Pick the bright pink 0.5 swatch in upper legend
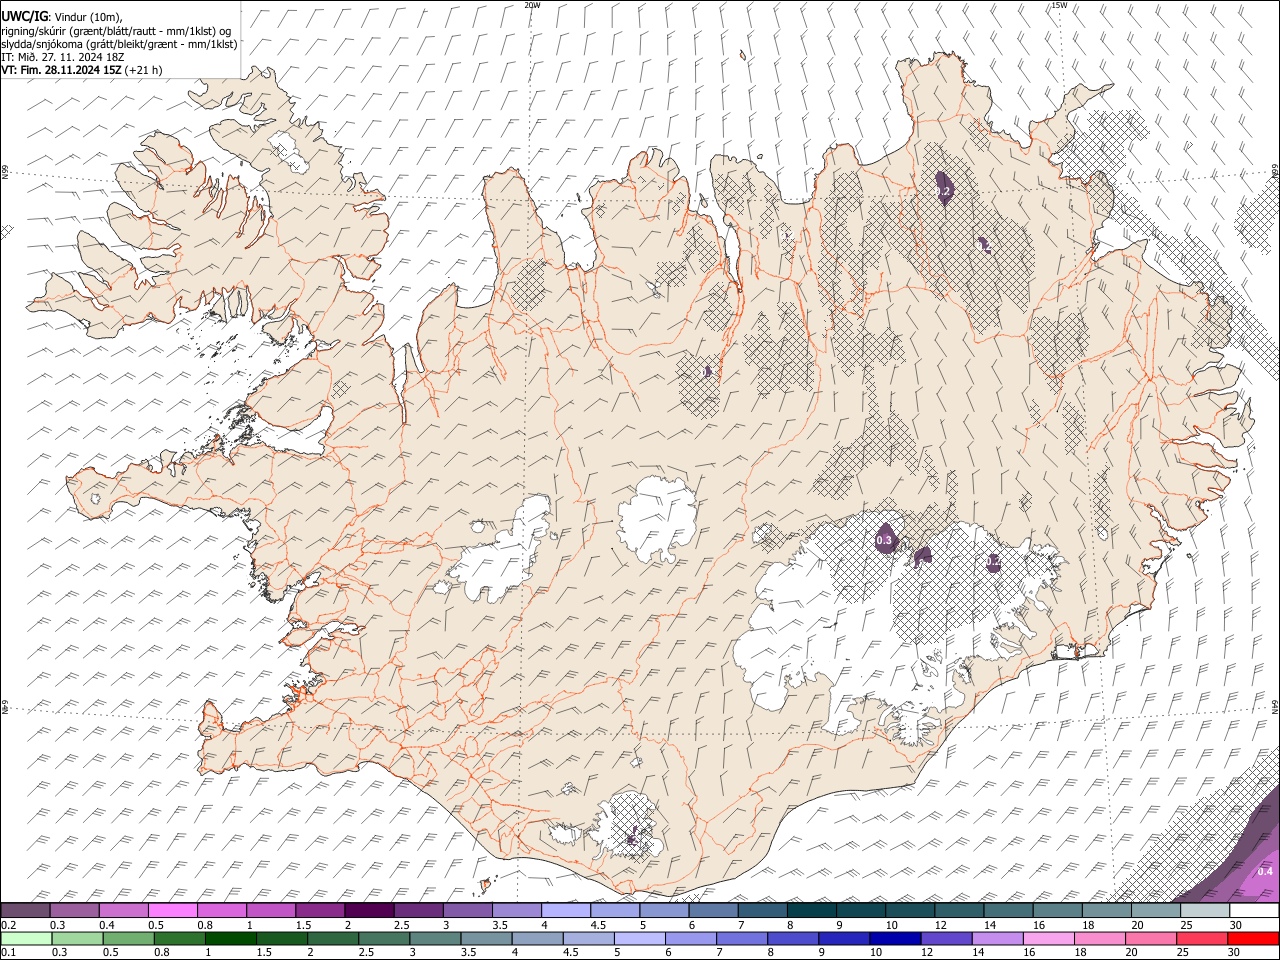Screen dimensions: 1280x960 pos(172,911)
